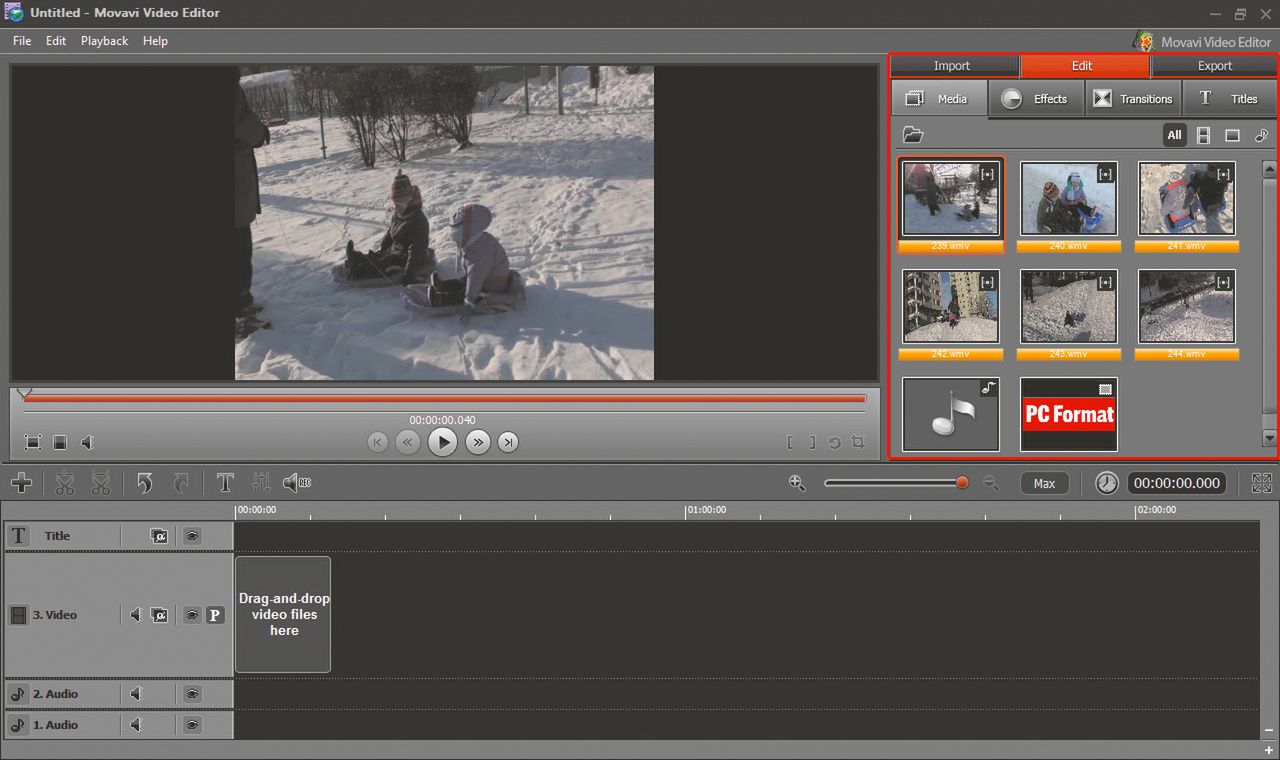This screenshot has width=1280, height=760.
Task: Click the Undo arrow in the timeline toolbar
Action: tap(145, 483)
